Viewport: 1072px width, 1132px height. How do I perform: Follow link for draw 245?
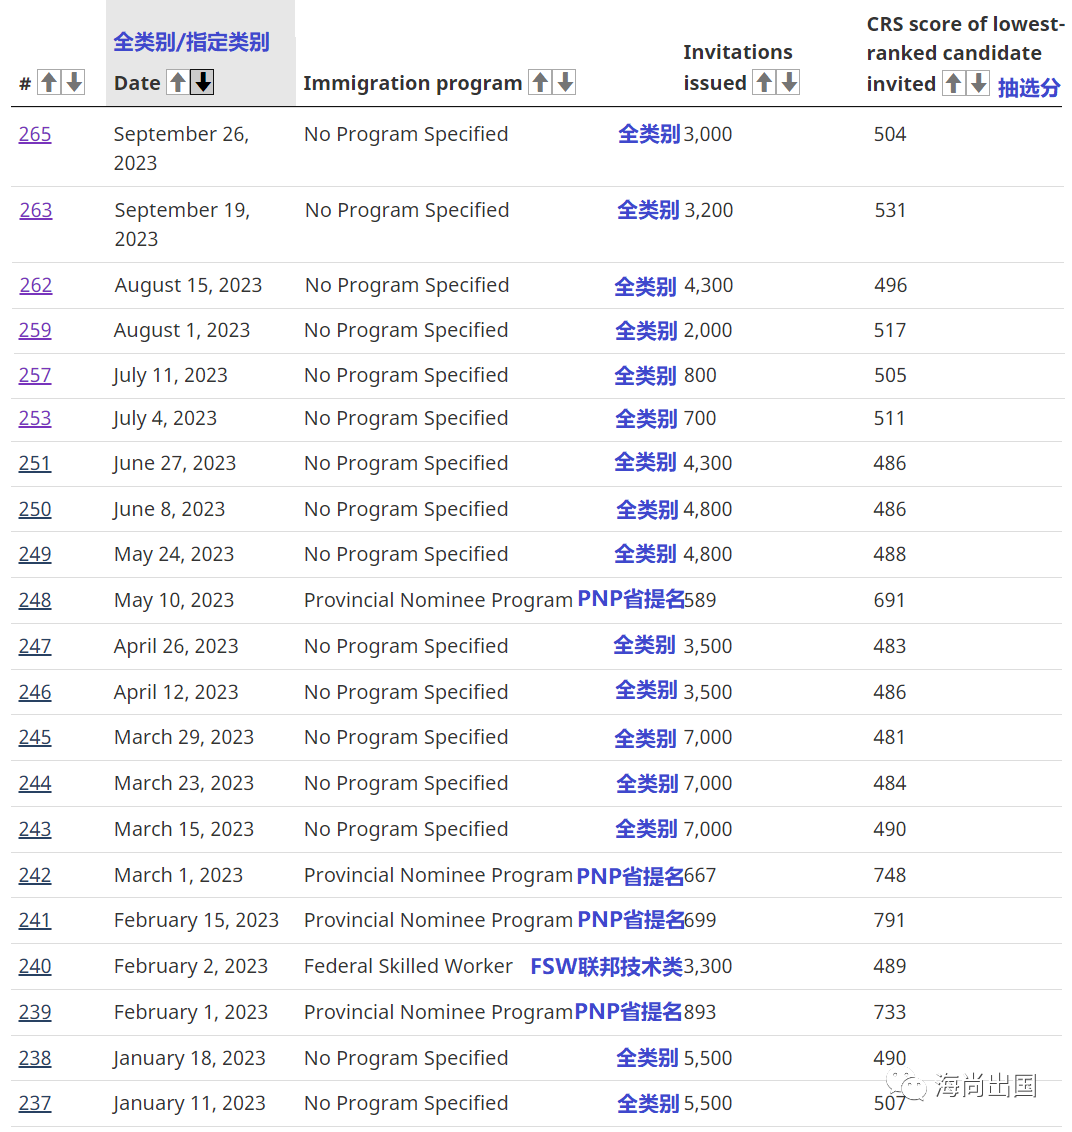(x=35, y=737)
